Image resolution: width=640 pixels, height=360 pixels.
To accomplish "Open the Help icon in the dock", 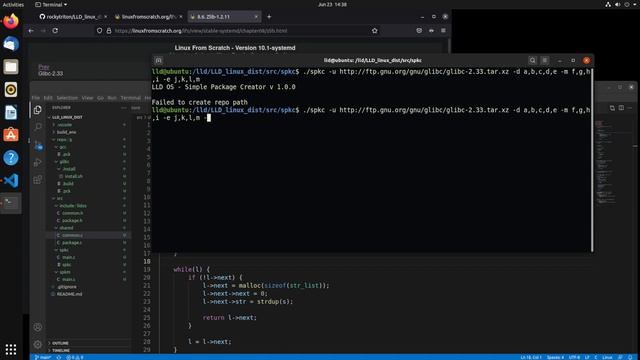I will 11,158.
